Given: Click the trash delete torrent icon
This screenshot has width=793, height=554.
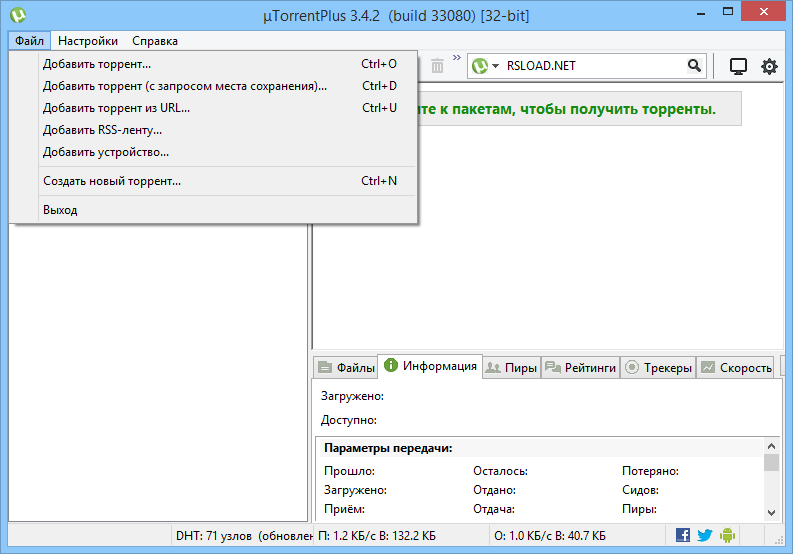Looking at the screenshot, I should click(437, 66).
